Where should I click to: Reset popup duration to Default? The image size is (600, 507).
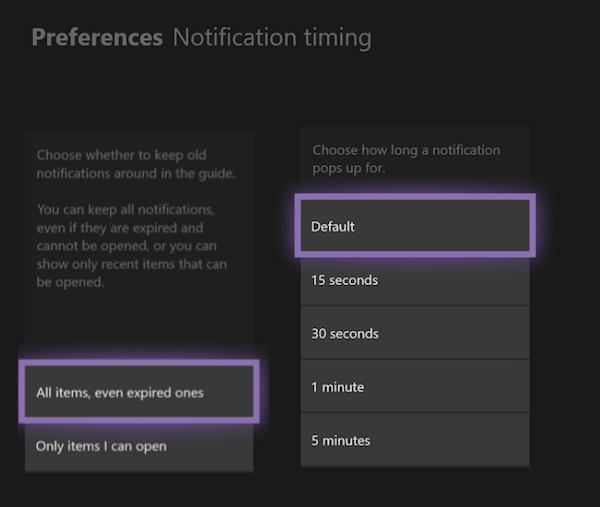click(x=414, y=226)
